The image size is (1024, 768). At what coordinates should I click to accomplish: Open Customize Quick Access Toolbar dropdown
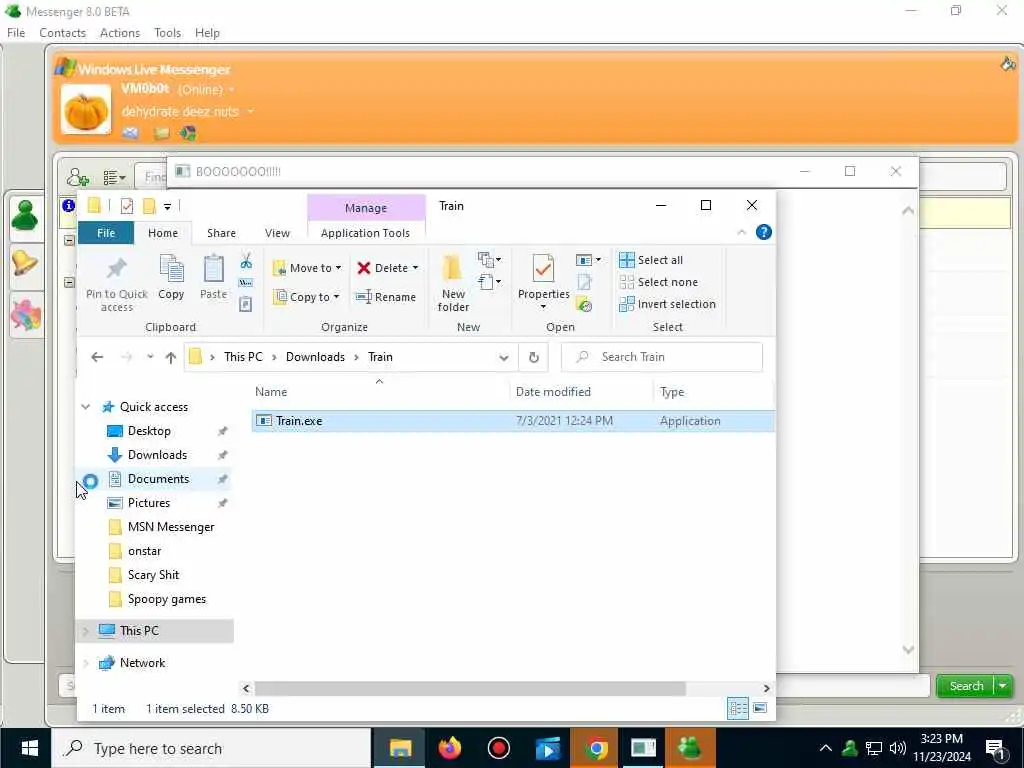click(167, 206)
